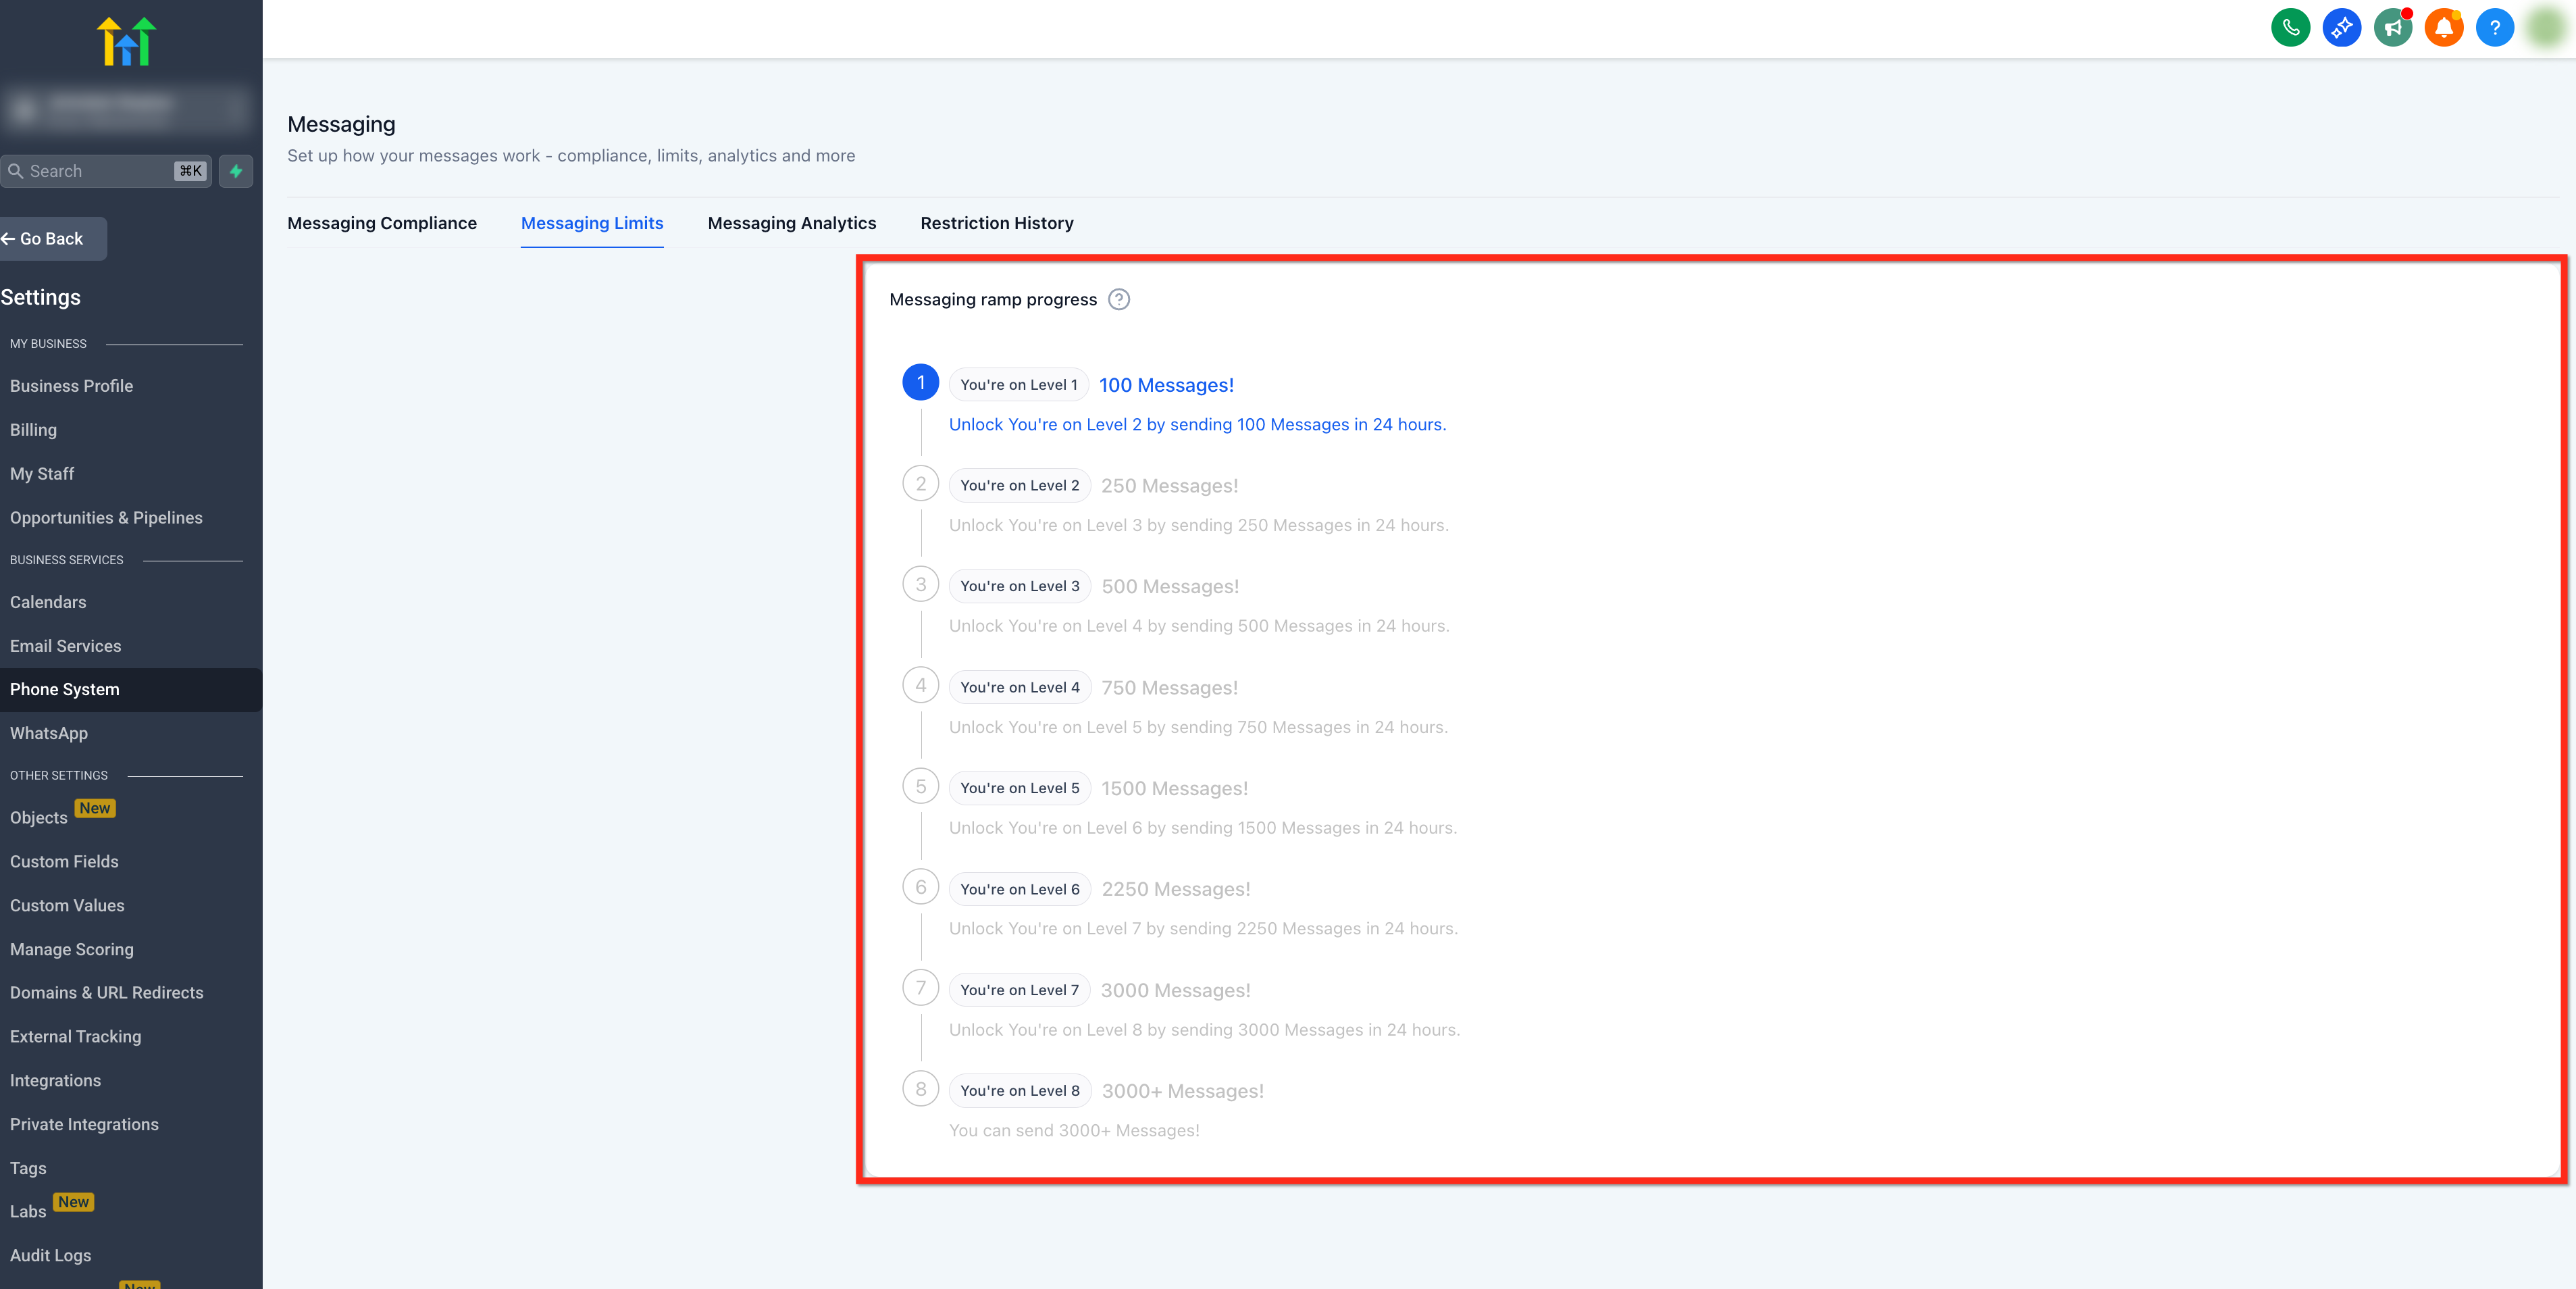Open the Audit Logs sidebar item
Image resolution: width=2576 pixels, height=1289 pixels.
(50, 1255)
